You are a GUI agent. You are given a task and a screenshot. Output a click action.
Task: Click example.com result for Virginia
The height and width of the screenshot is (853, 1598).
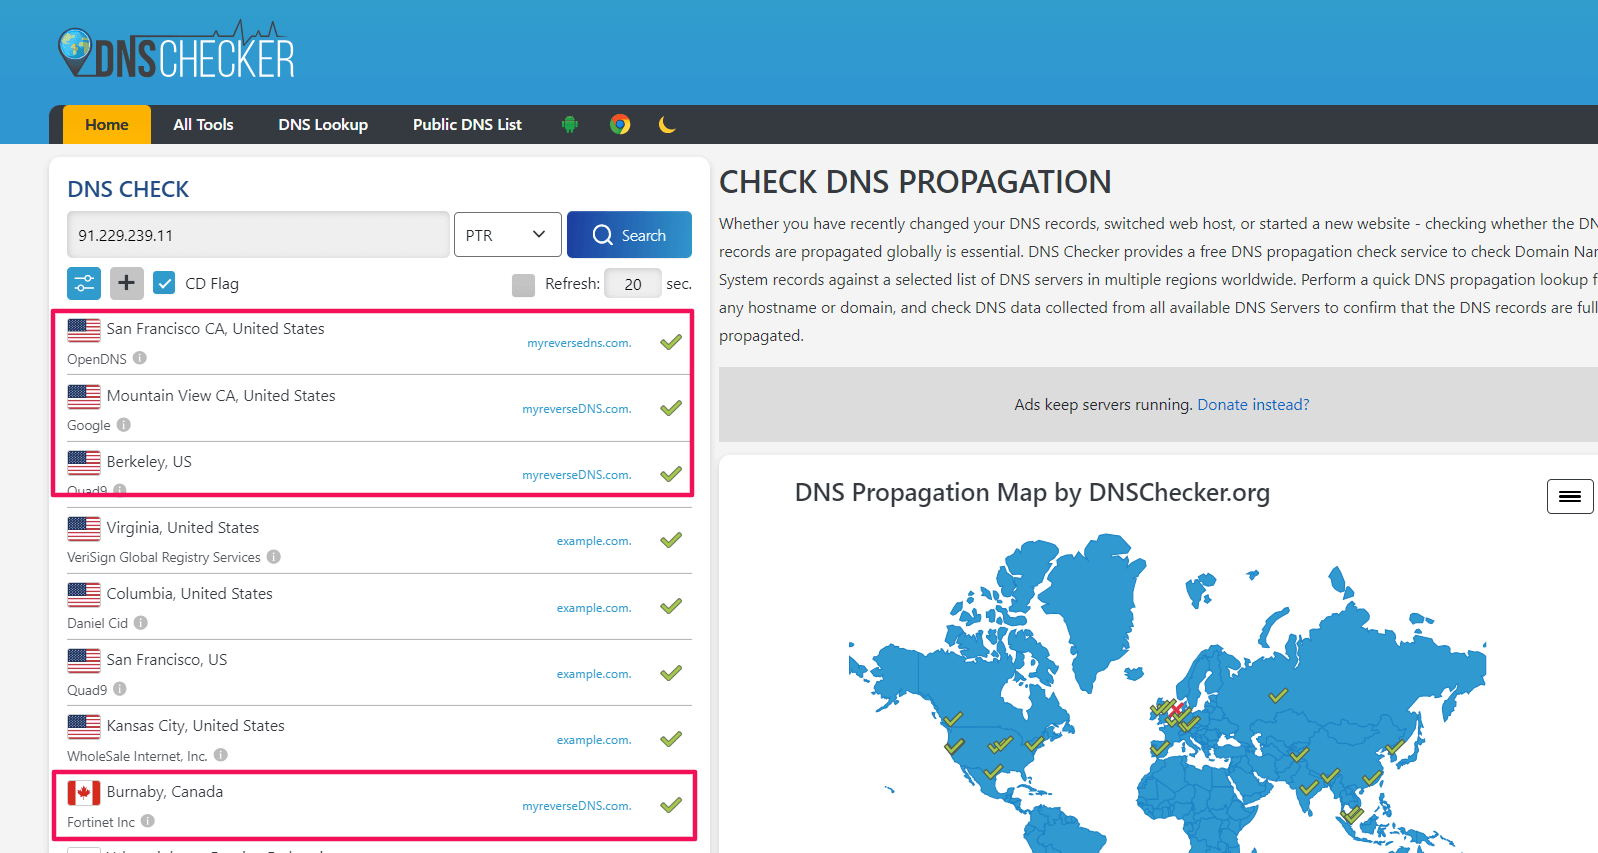point(594,541)
